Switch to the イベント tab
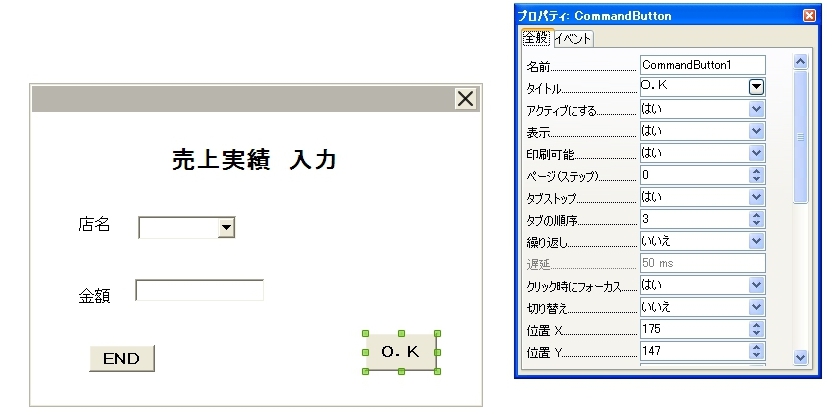The height and width of the screenshot is (415, 839). point(573,39)
